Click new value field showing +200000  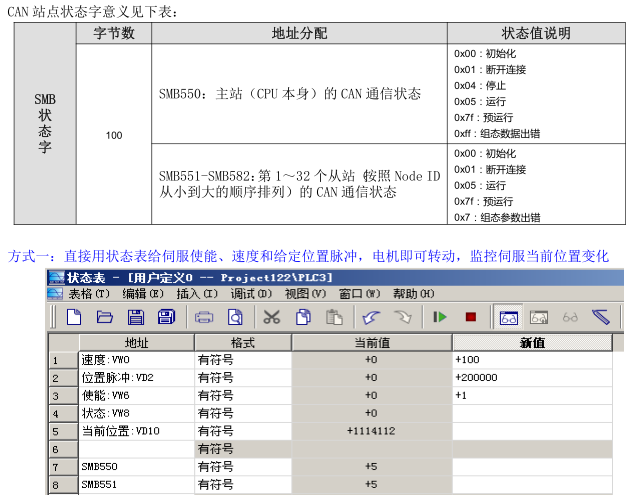(x=533, y=378)
